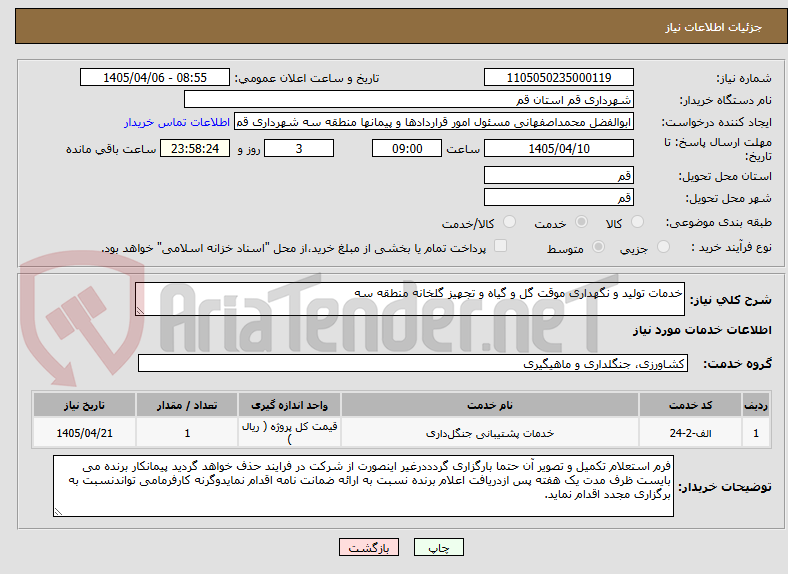Click the توضیحات خریدار label
The width and height of the screenshot is (788, 574).
coord(725,487)
